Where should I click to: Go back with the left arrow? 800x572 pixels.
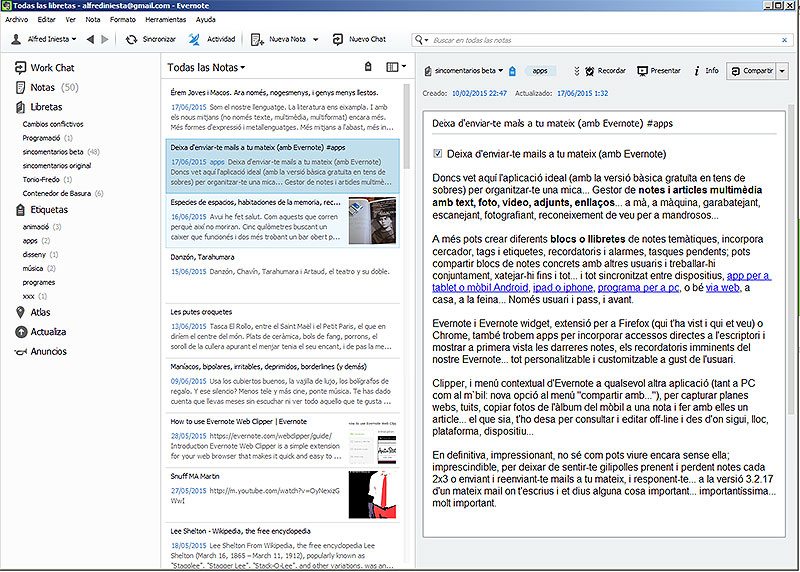tap(90, 39)
